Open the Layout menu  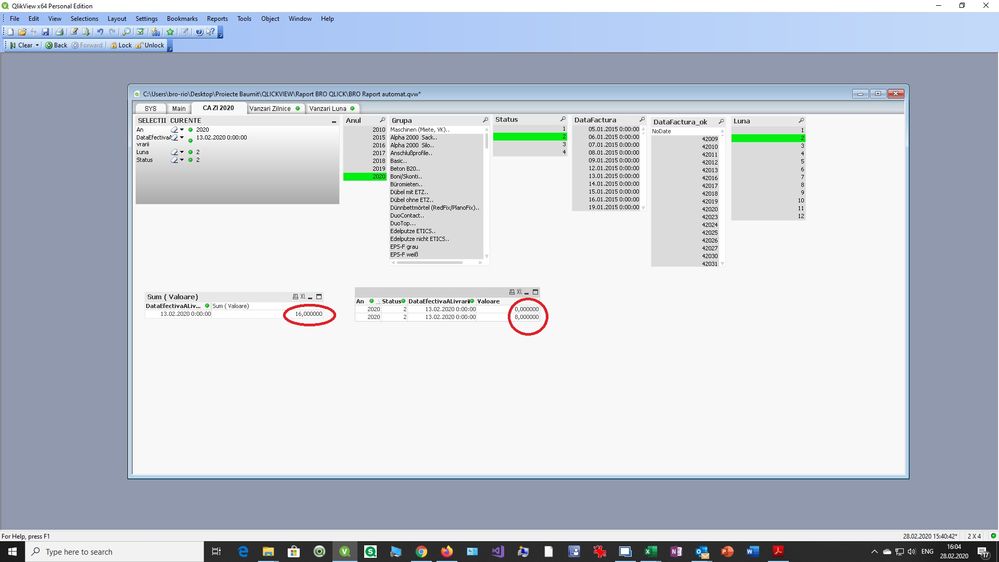117,18
